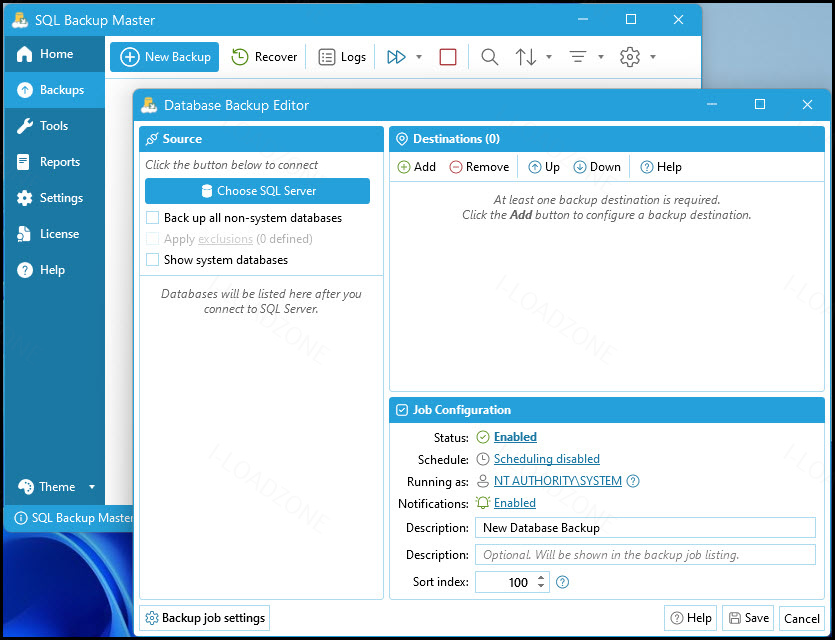Open the License sidebar page
The width and height of the screenshot is (835, 640).
click(54, 234)
